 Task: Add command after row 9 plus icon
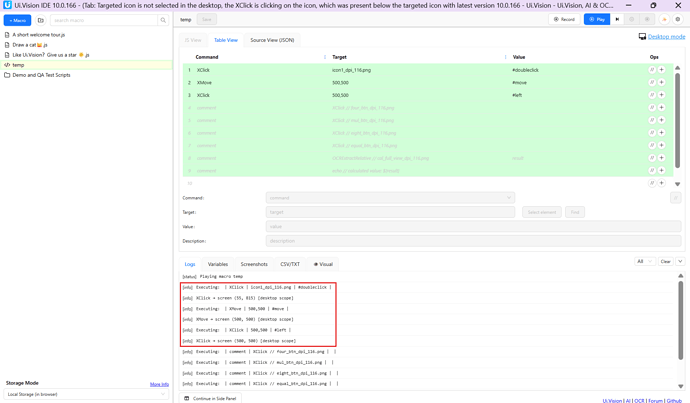(x=661, y=170)
